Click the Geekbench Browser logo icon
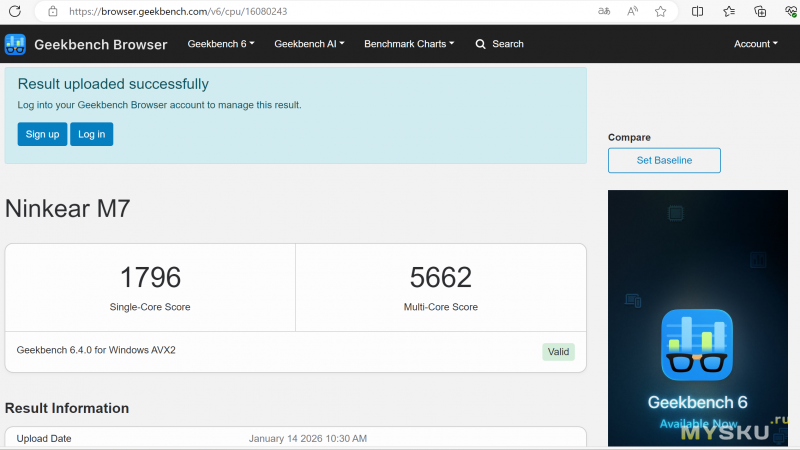The width and height of the screenshot is (800, 450). coord(15,44)
